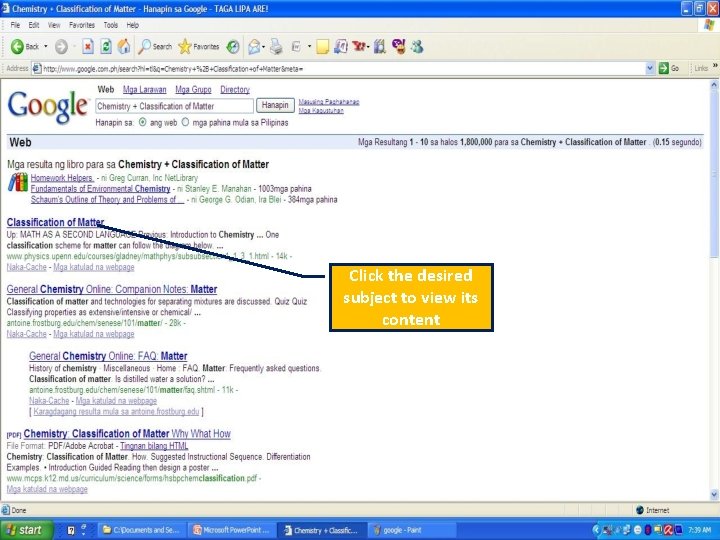Open "Schaum's Outline of Theory and Problems" link
The image size is (720, 540).
point(107,200)
